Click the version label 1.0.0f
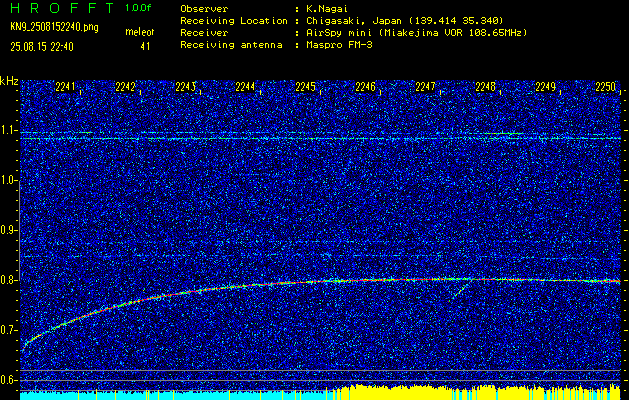The height and width of the screenshot is (400, 629). 138,8
